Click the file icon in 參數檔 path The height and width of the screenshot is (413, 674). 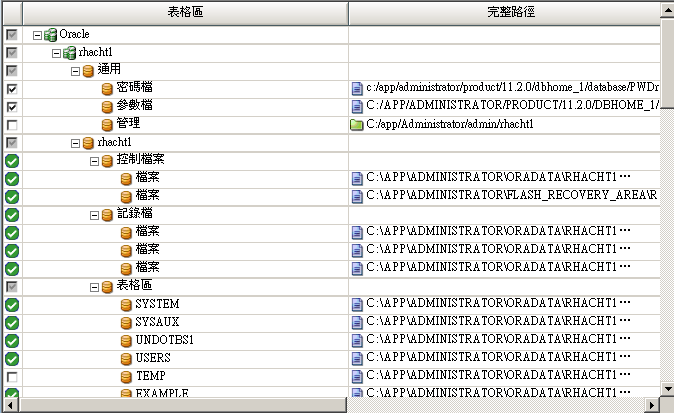tap(357, 106)
